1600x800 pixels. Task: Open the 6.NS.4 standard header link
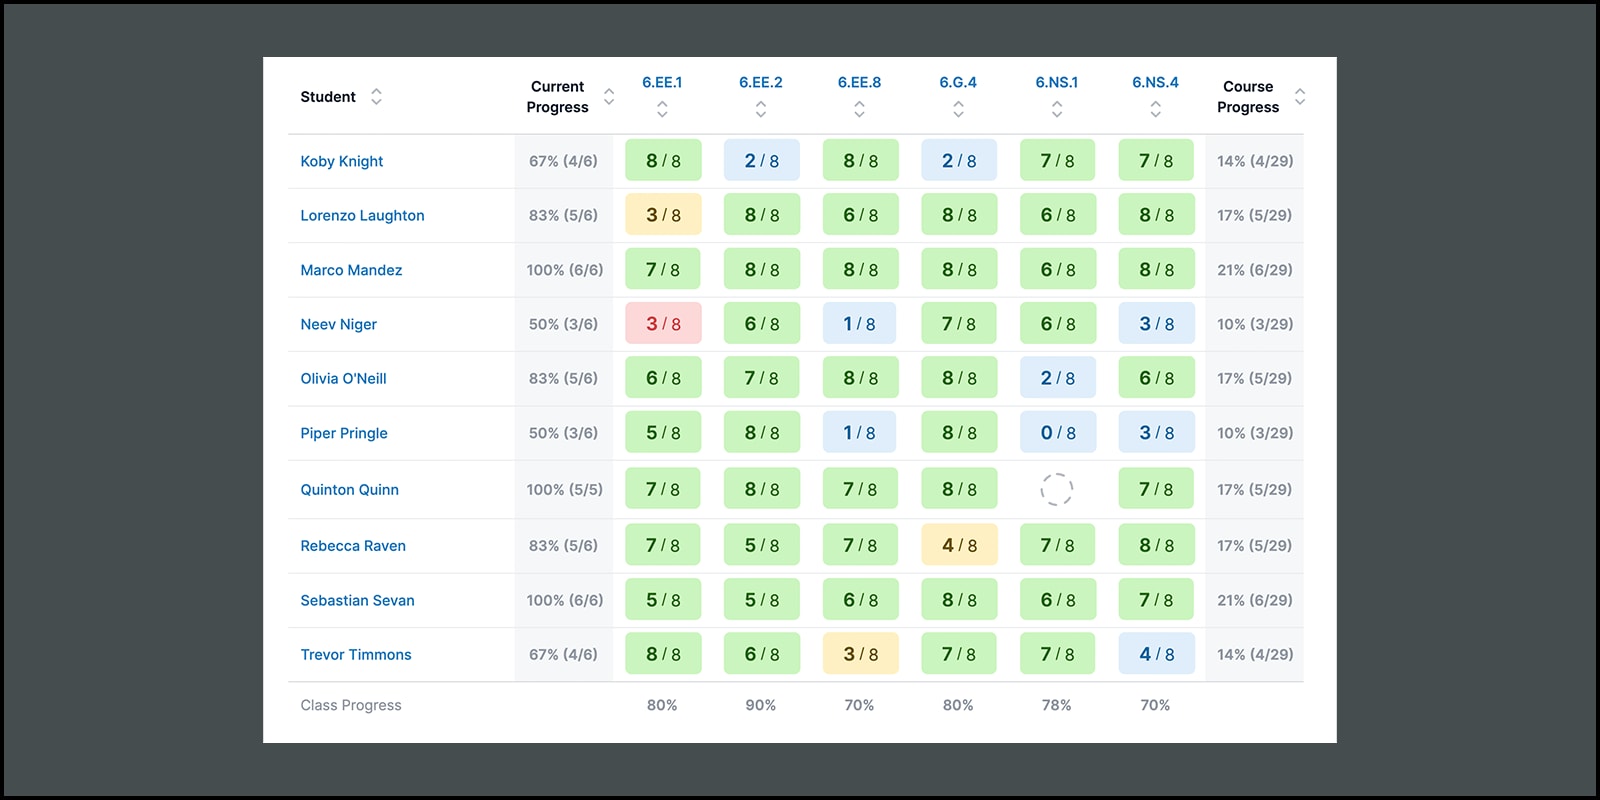pos(1155,82)
